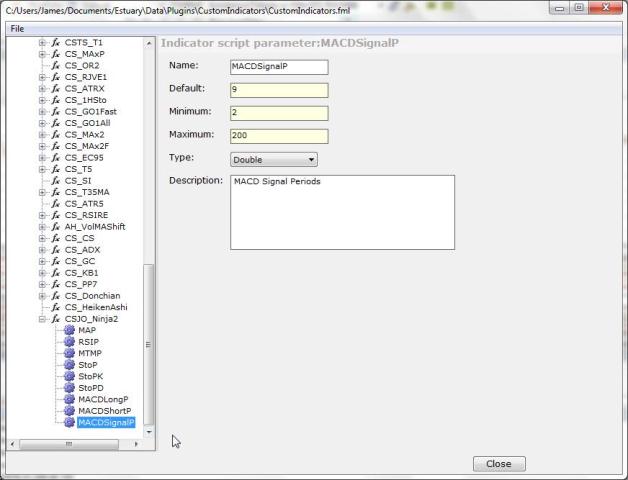628x480 pixels.
Task: Expand the CS_RSIRE tree node
Action: click(42, 216)
